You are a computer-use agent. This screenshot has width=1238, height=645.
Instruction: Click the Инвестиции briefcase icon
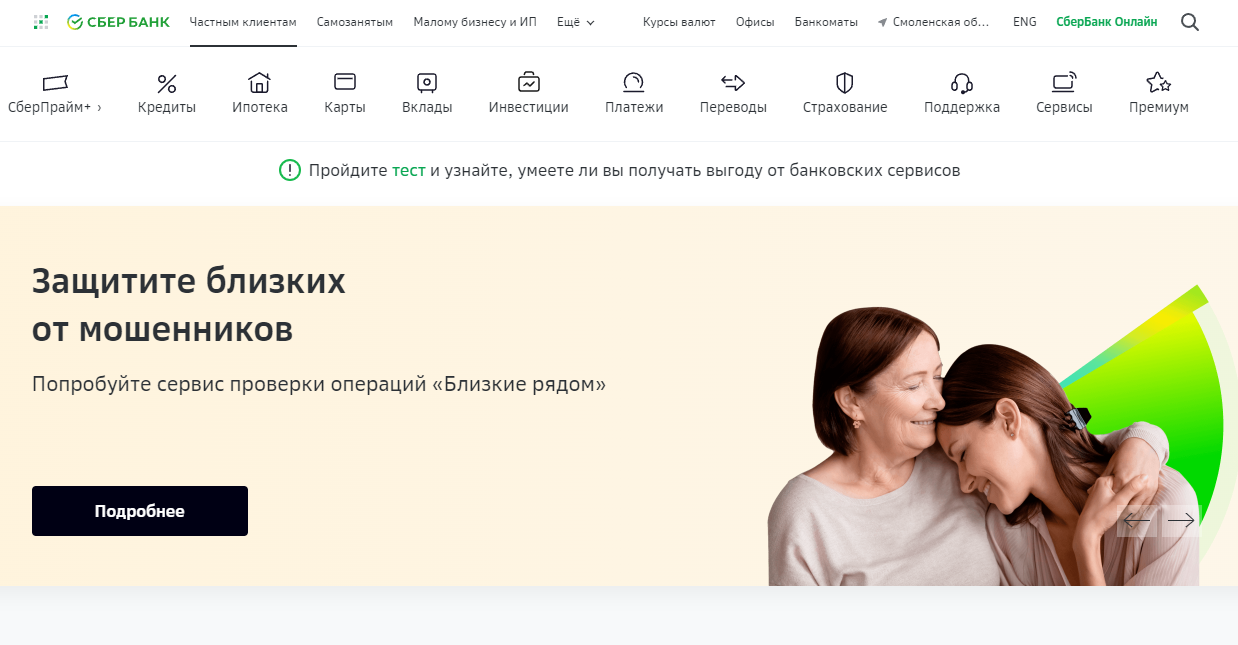529,83
